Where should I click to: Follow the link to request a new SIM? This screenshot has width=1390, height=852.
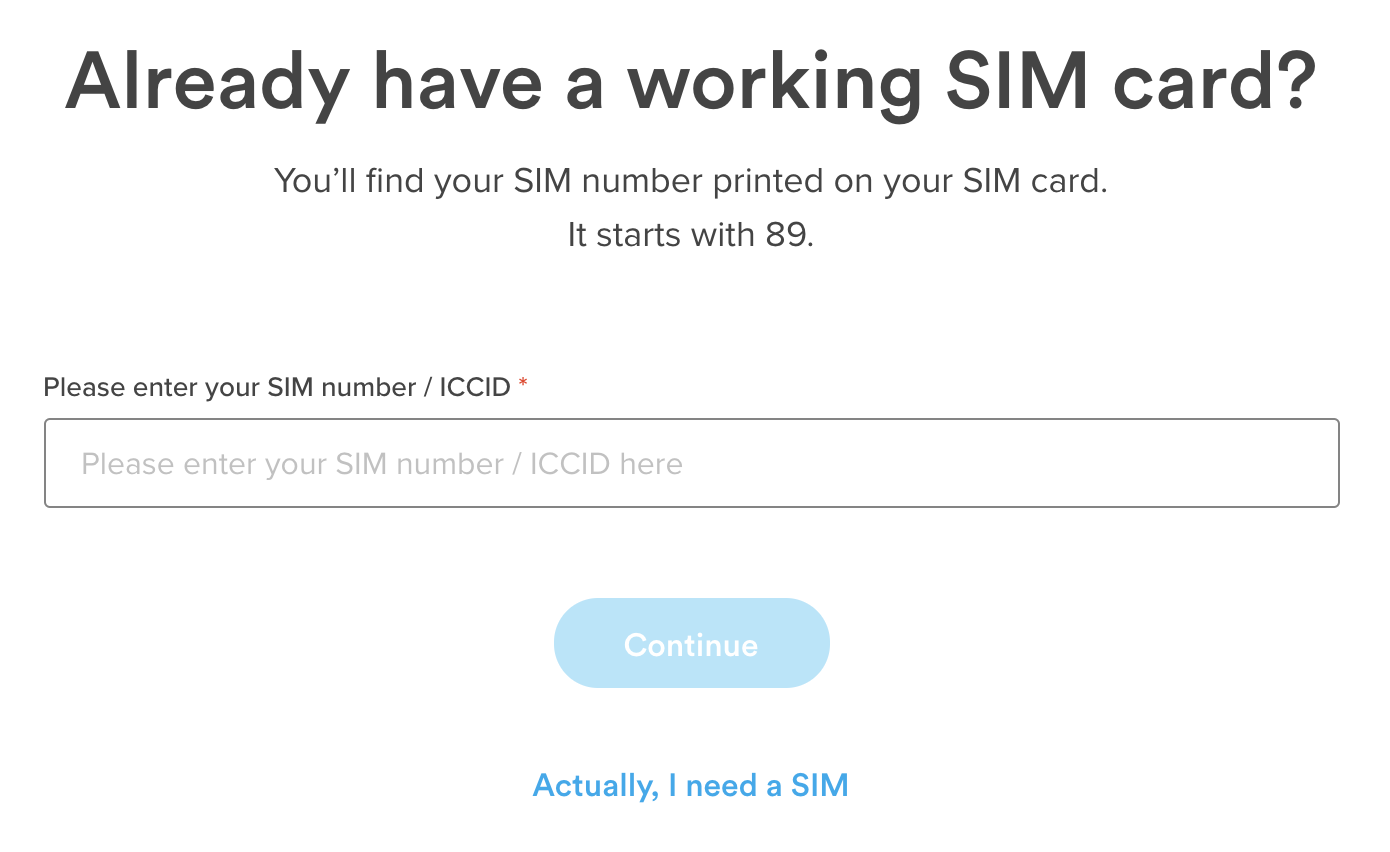[691, 785]
